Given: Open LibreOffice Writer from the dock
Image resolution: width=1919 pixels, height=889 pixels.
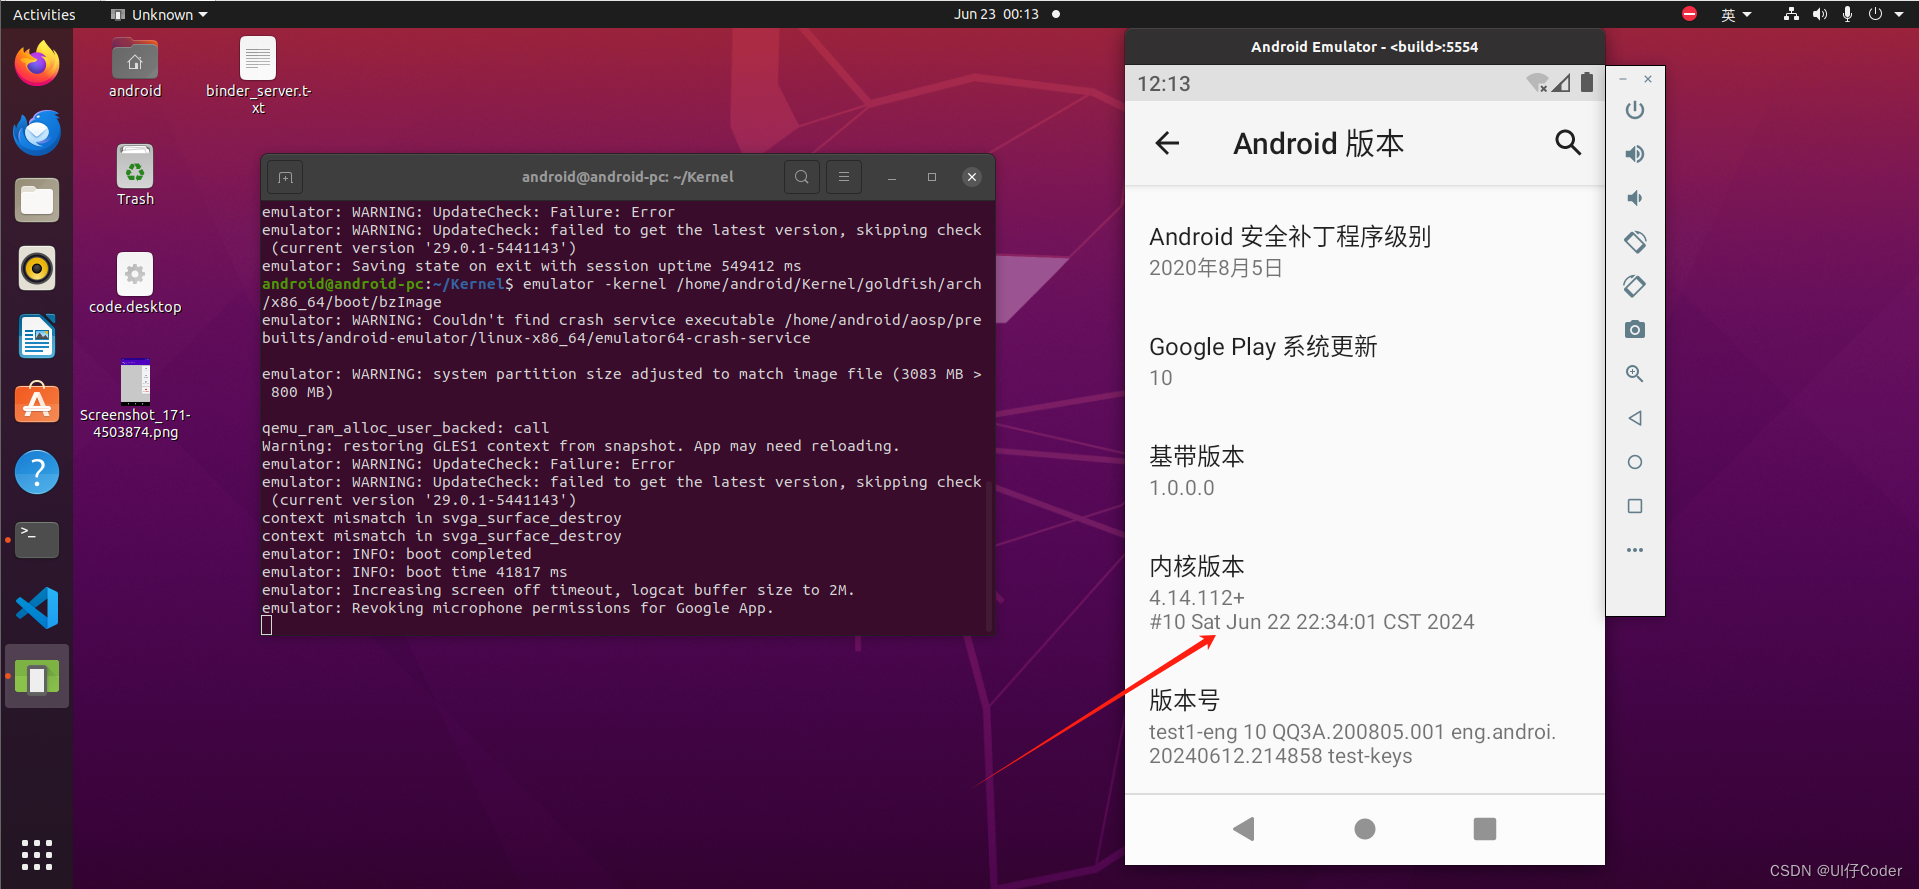Looking at the screenshot, I should click(x=37, y=336).
